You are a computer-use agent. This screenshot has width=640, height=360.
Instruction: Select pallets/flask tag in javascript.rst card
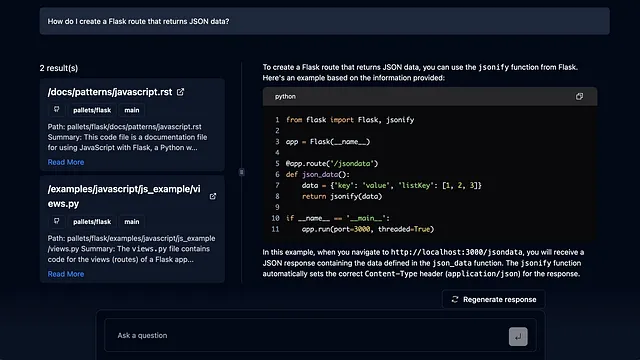pyautogui.click(x=92, y=110)
